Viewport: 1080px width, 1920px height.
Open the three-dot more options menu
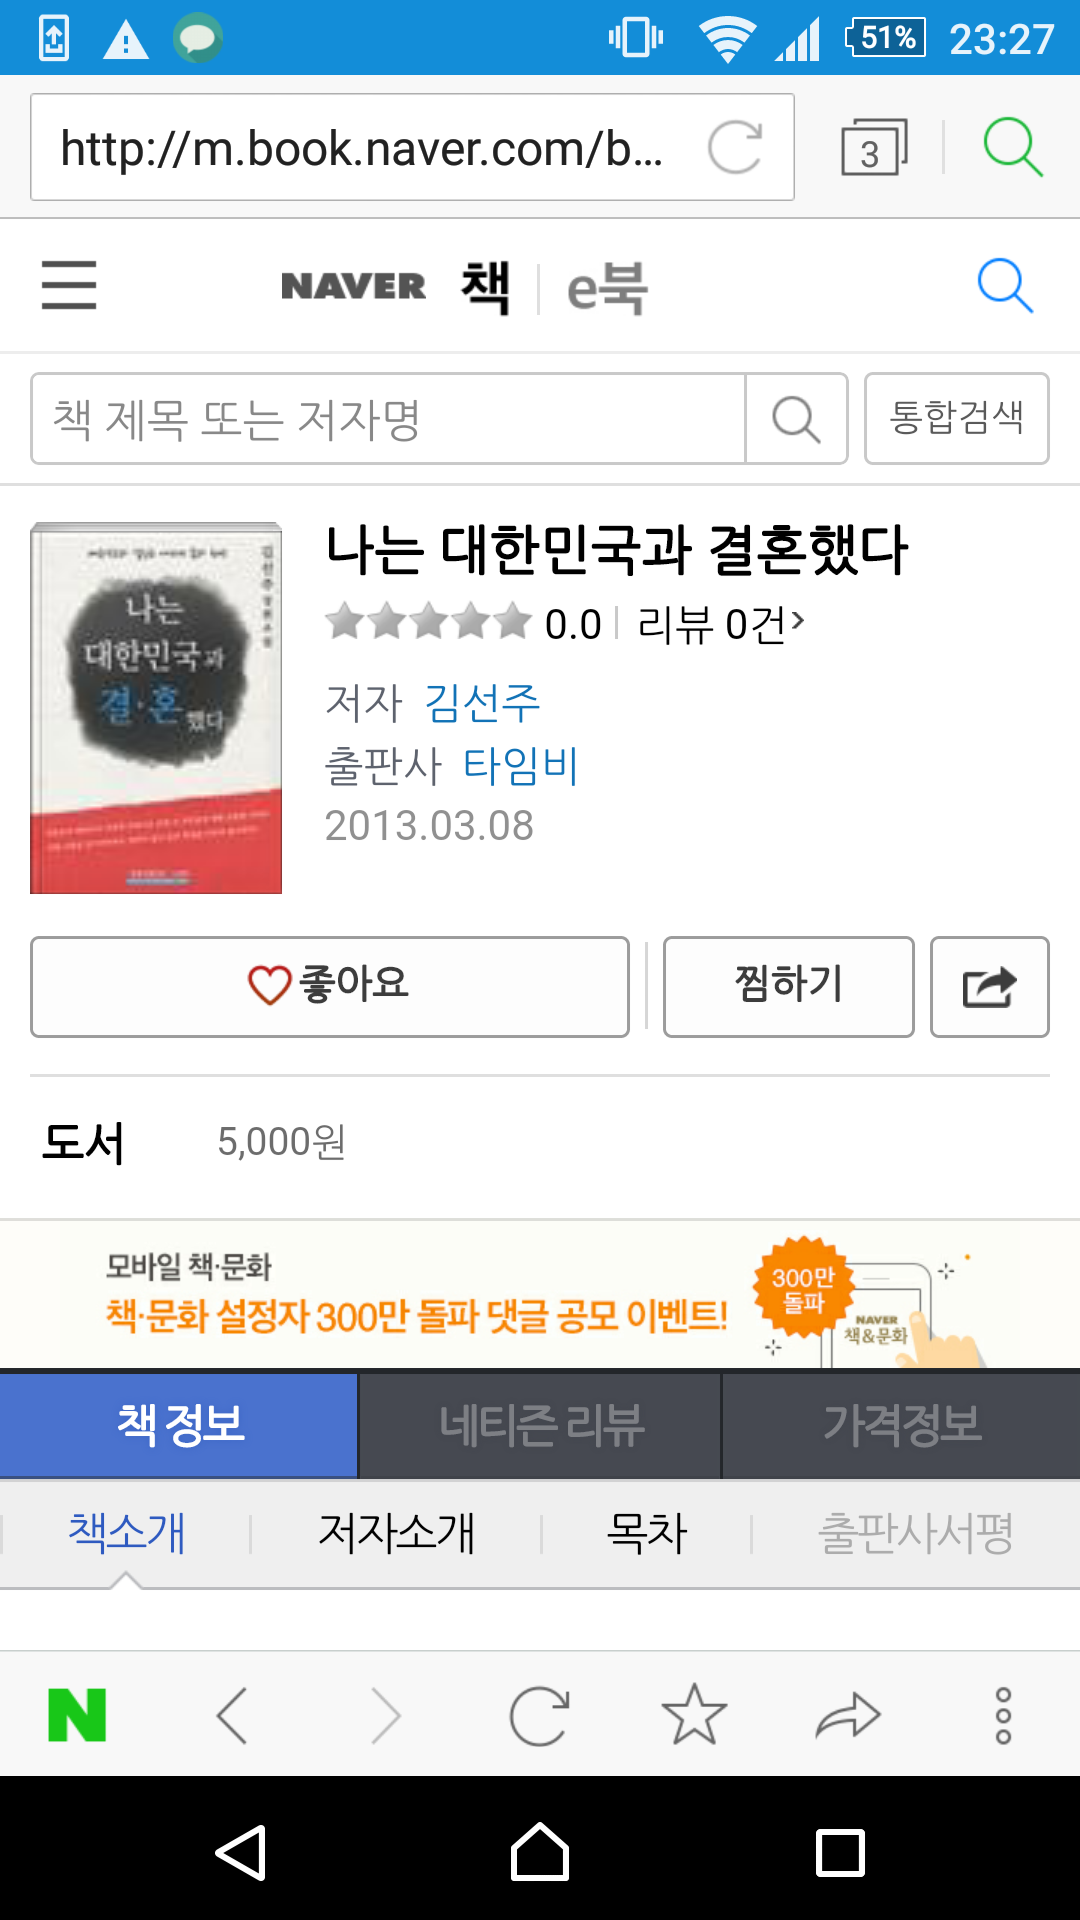pos(1003,1715)
